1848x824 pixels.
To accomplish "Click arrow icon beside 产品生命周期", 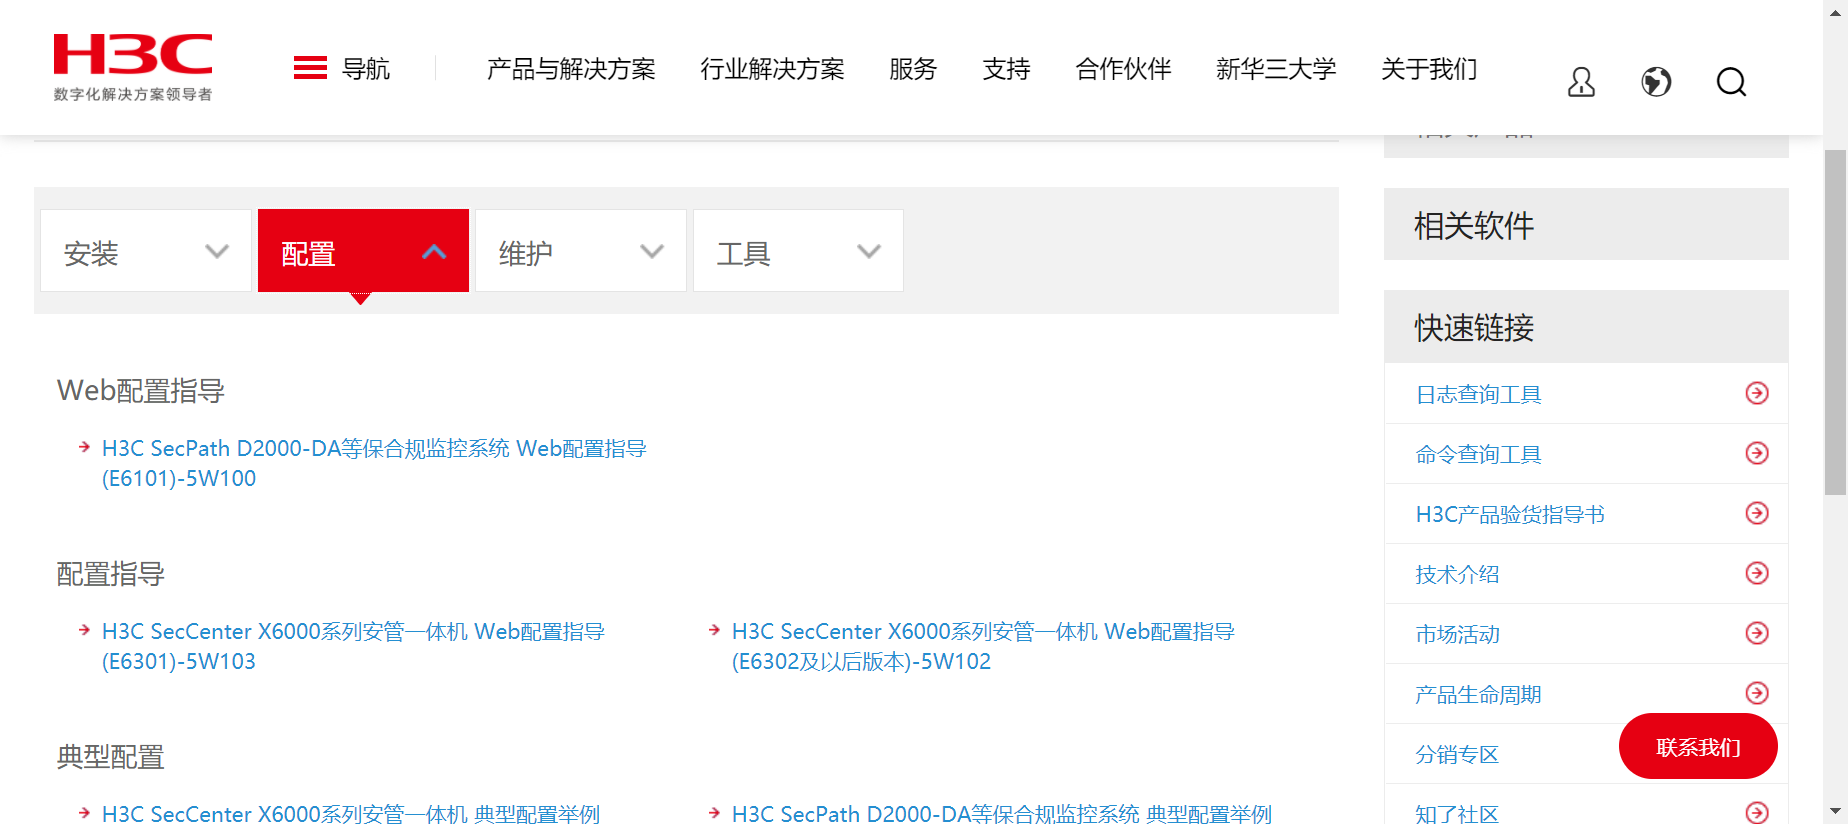I will click(x=1757, y=693).
